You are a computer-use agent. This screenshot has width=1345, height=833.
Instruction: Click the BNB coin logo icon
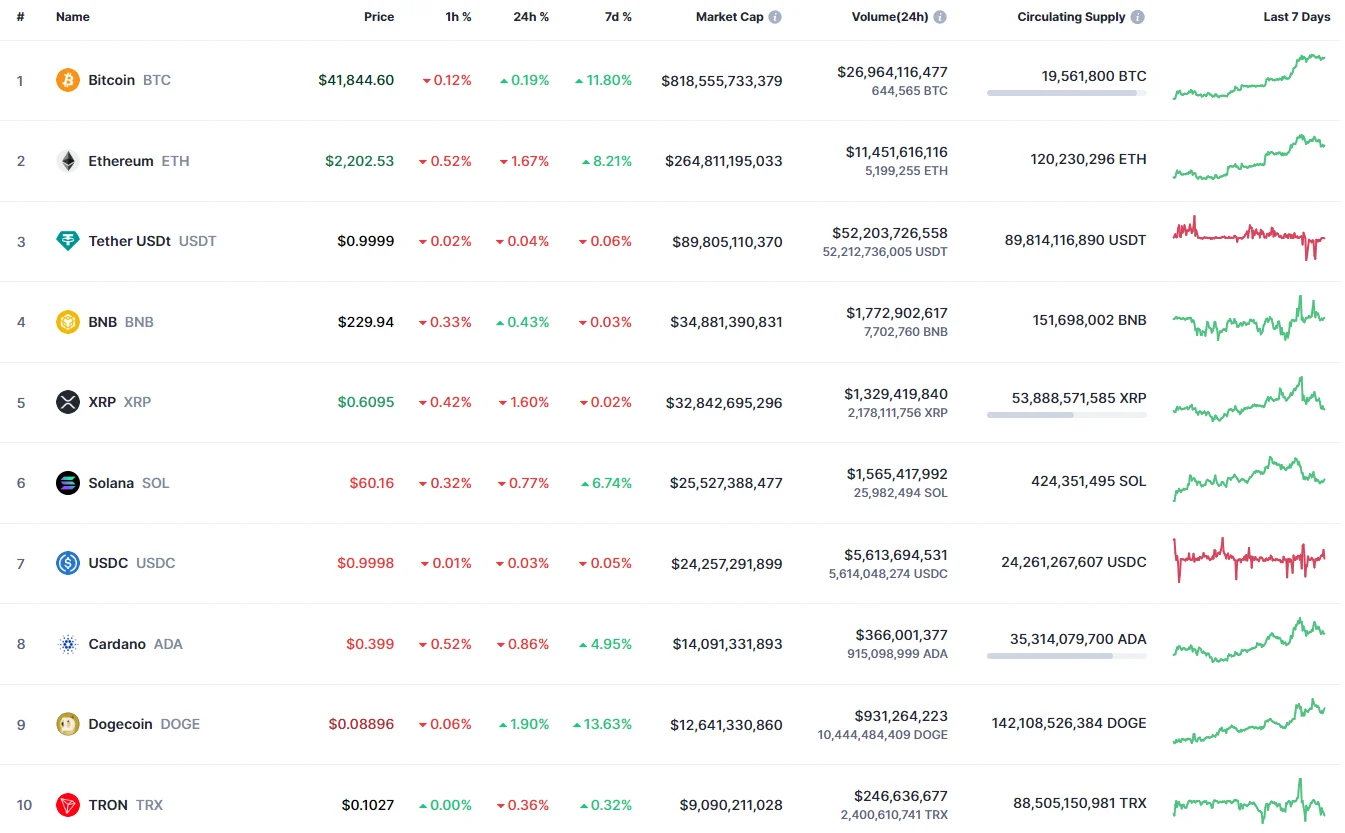click(67, 322)
